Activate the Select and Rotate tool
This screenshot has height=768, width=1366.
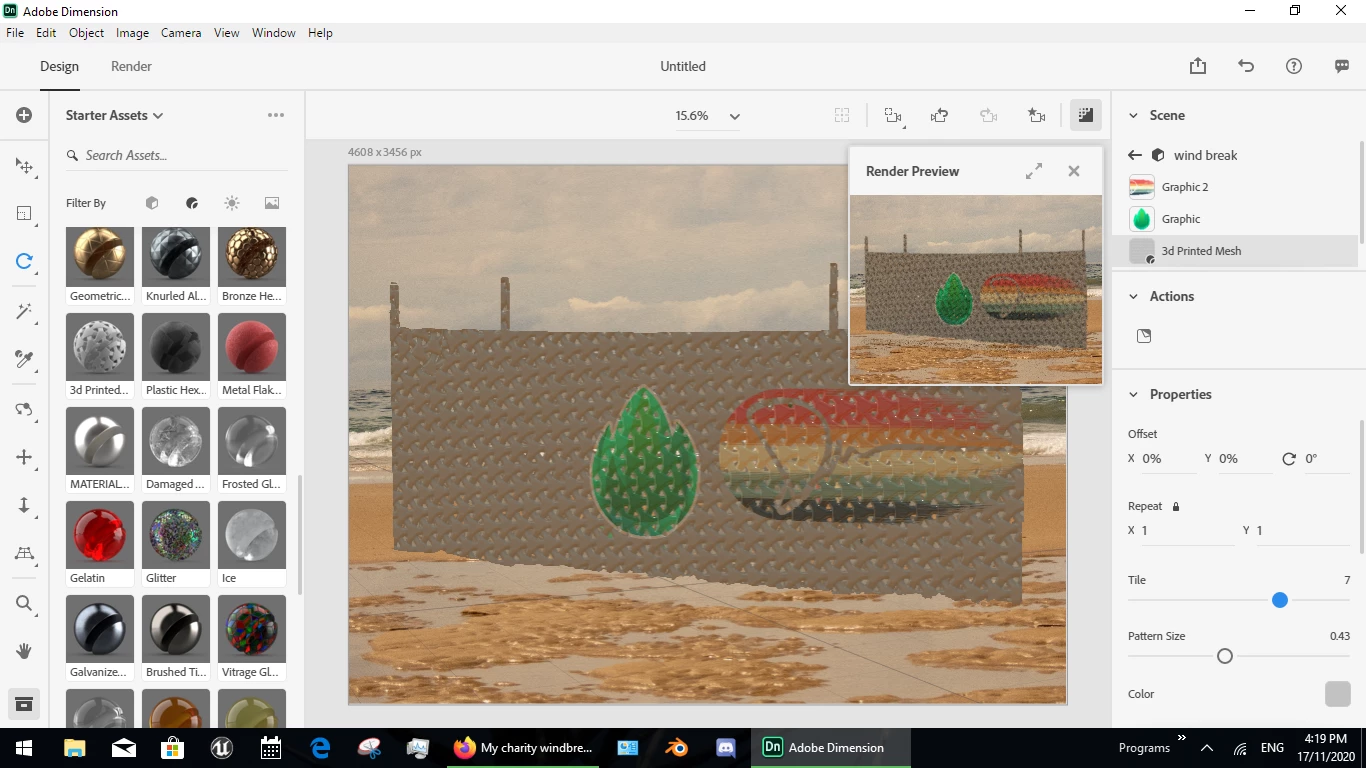24,261
